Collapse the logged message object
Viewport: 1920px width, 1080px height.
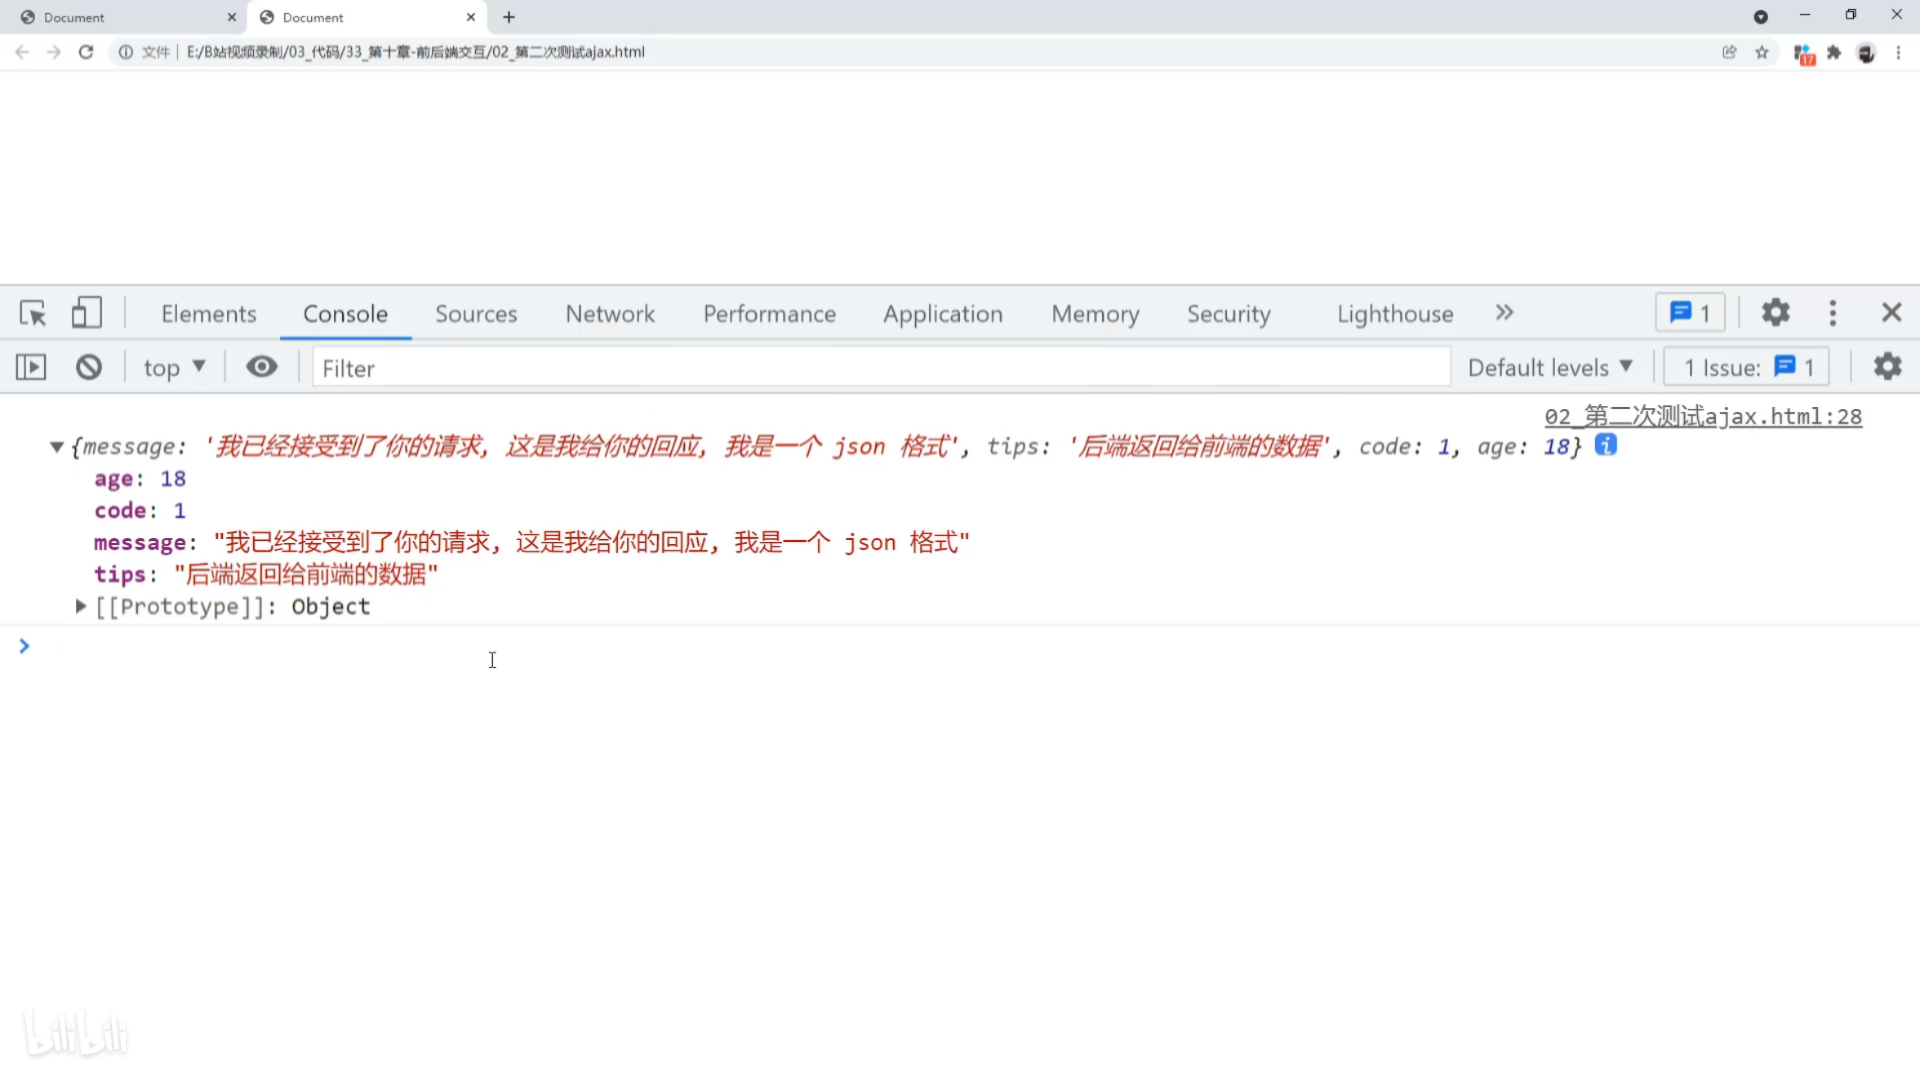click(57, 447)
